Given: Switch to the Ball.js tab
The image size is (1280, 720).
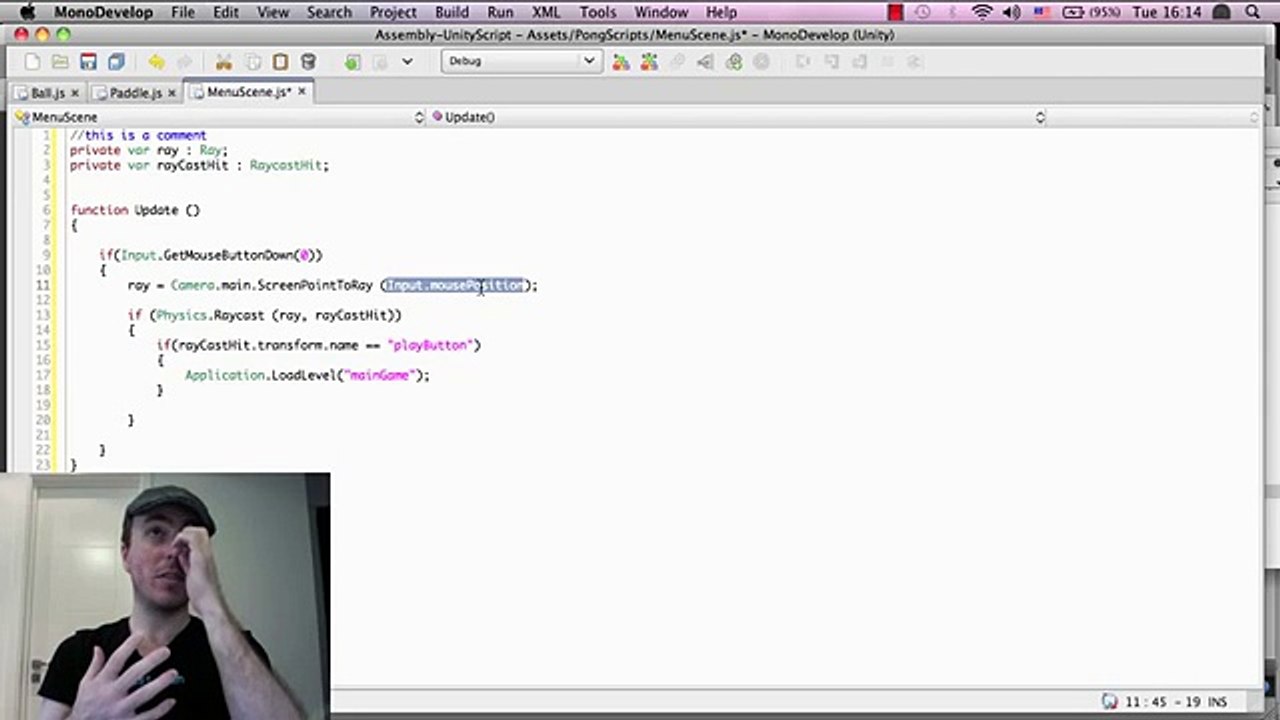Looking at the screenshot, I should pos(47,93).
